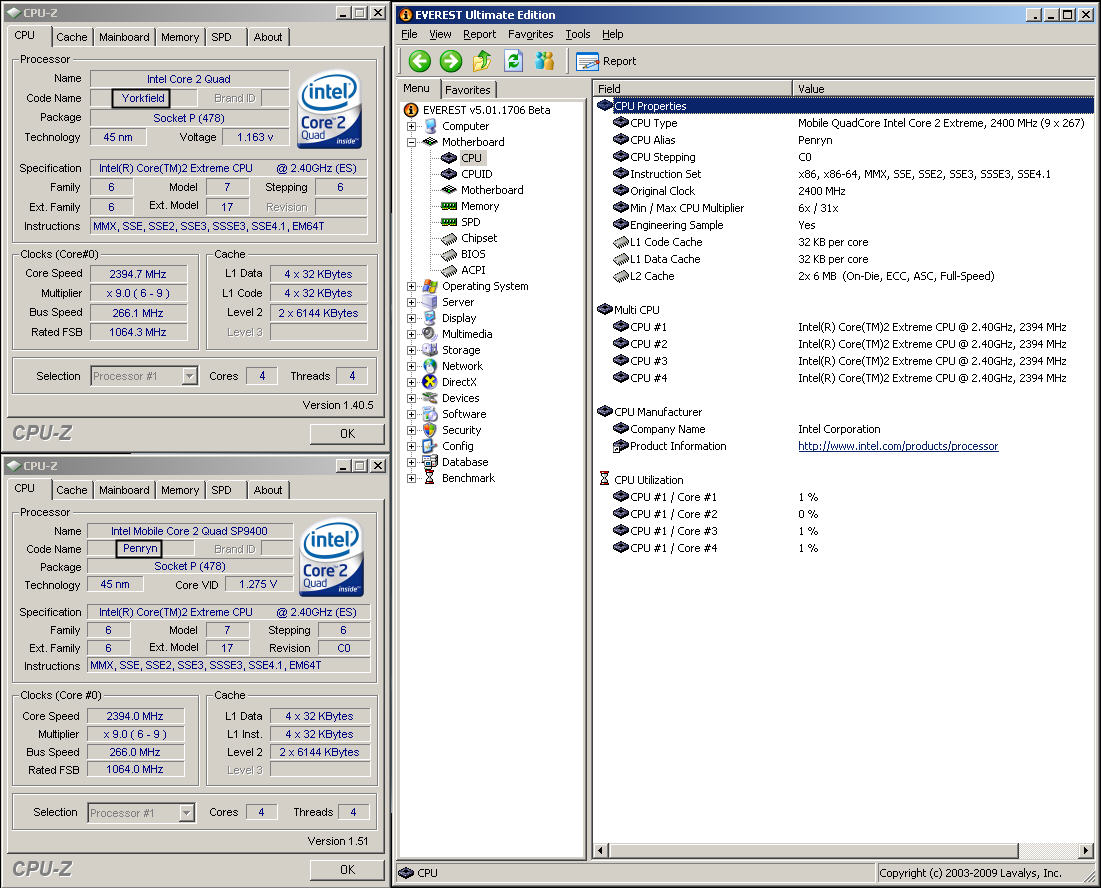Viewport: 1101px width, 888px height.
Task: Go back with the green left arrow
Action: pyautogui.click(x=420, y=61)
